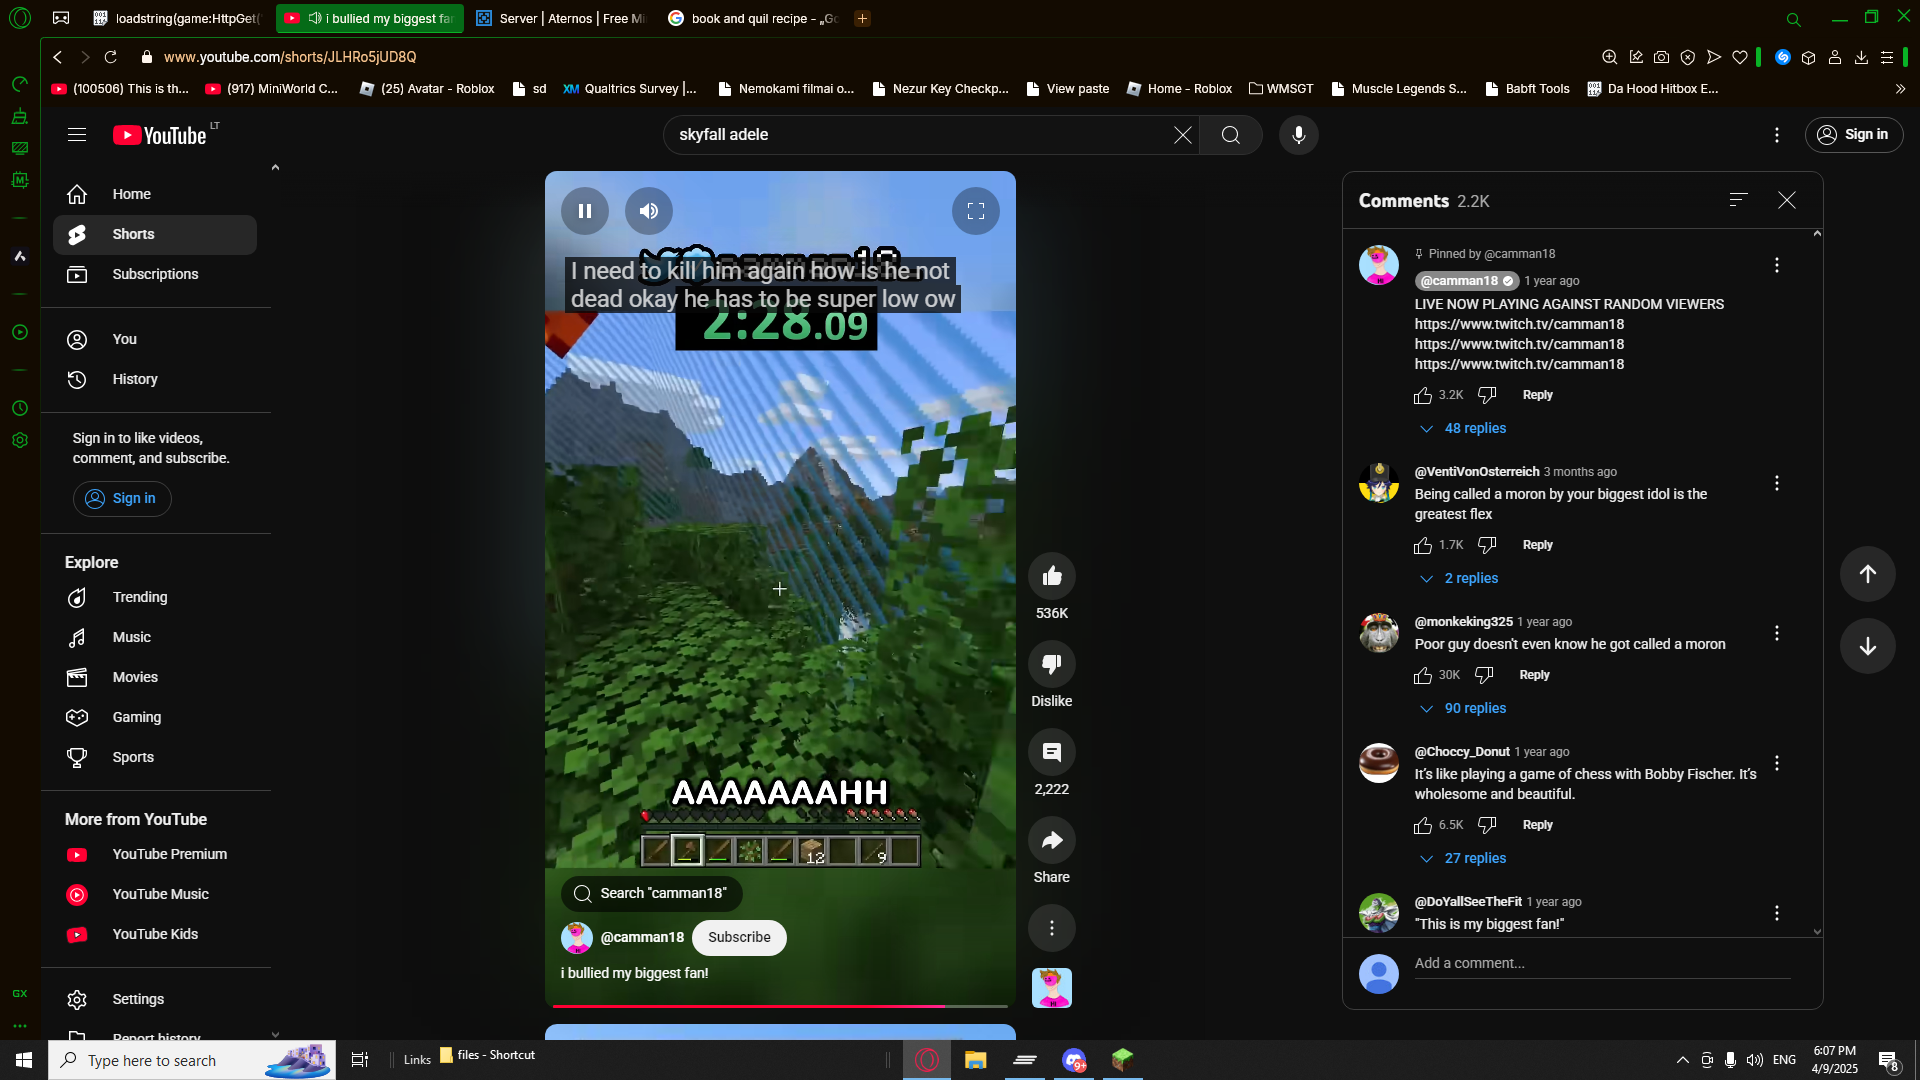This screenshot has height=1080, width=1920.
Task: Open the sound thumbnail below Share
Action: tap(1052, 988)
